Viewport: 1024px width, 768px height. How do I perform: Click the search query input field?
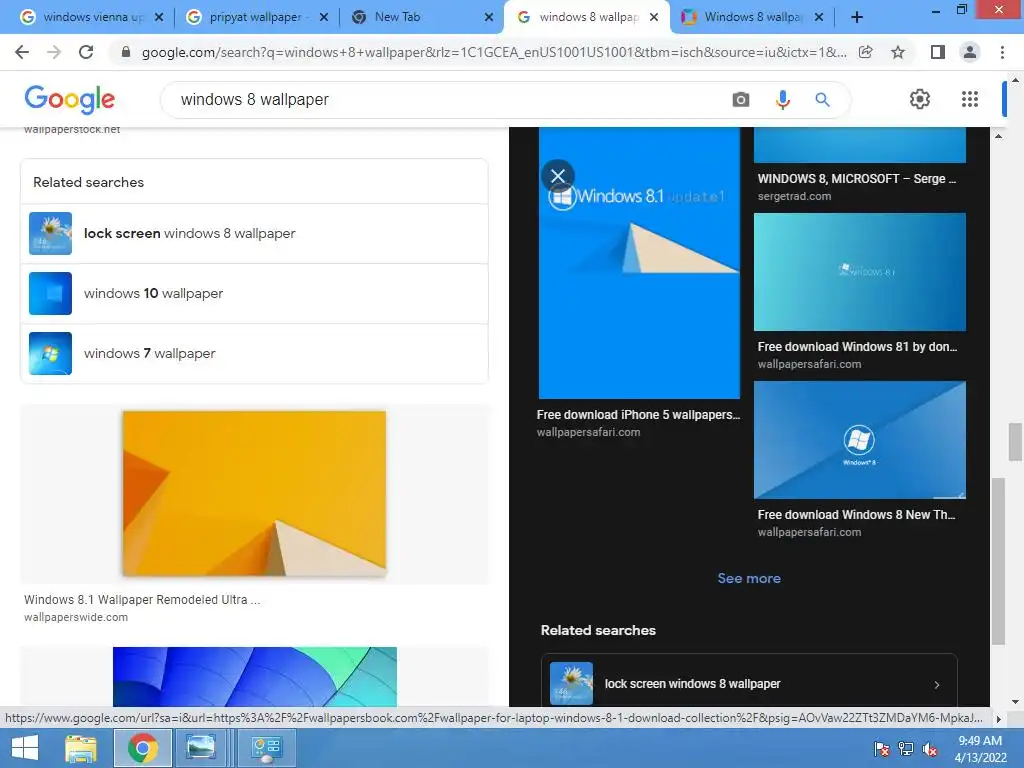pos(444,99)
